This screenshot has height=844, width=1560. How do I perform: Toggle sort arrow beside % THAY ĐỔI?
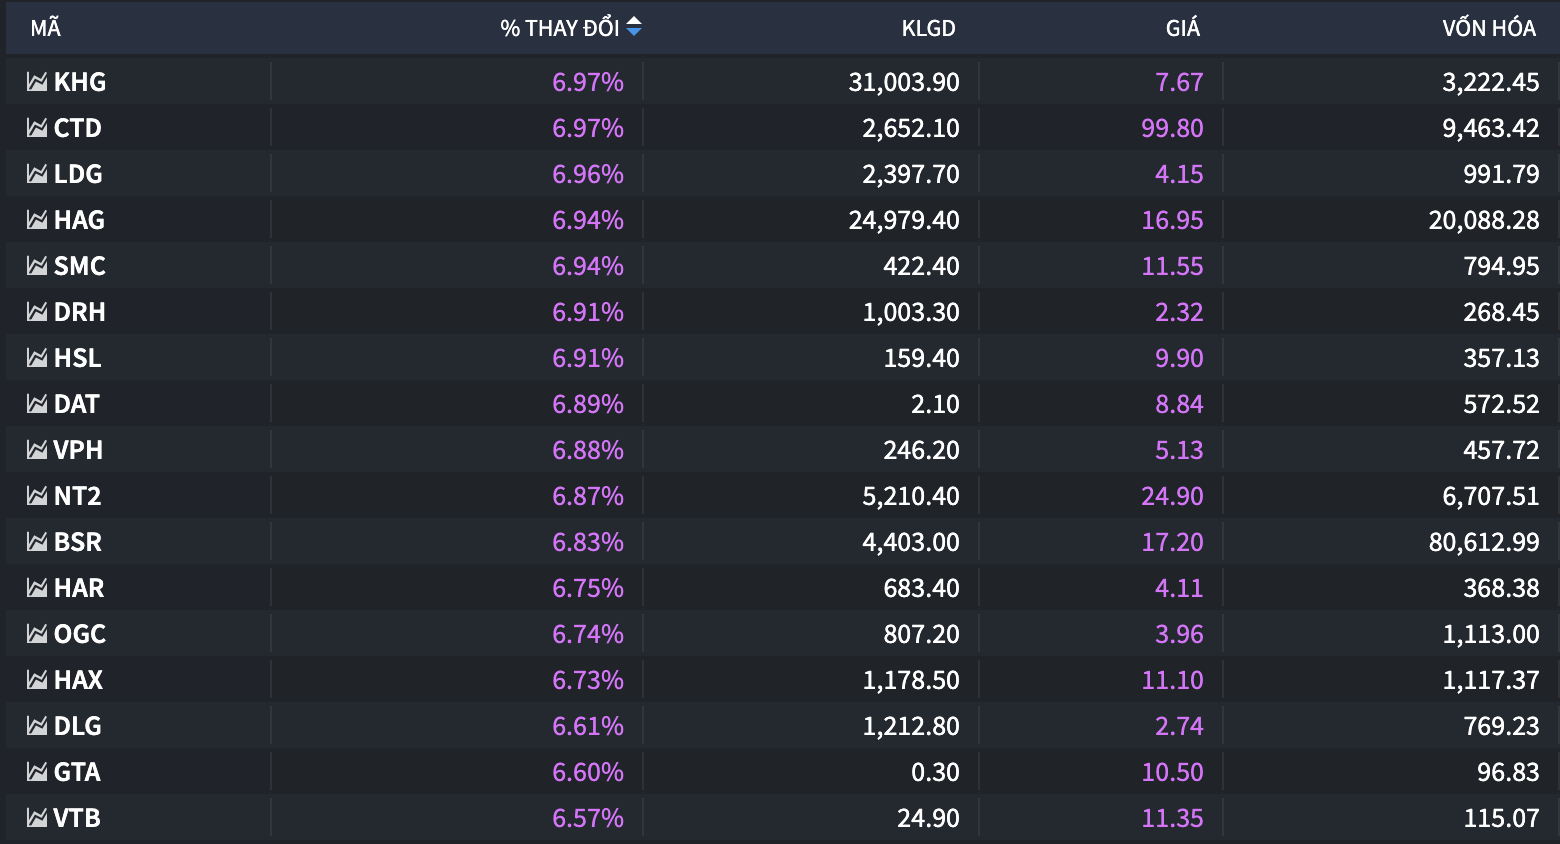tap(634, 27)
